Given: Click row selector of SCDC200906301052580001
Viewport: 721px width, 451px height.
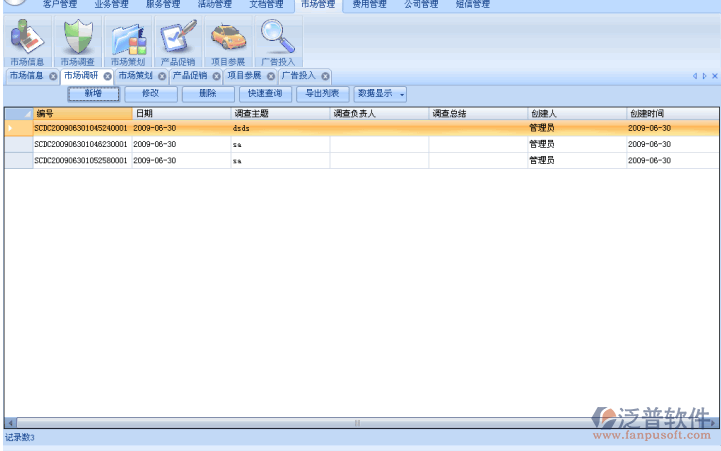Looking at the screenshot, I should (x=19, y=160).
